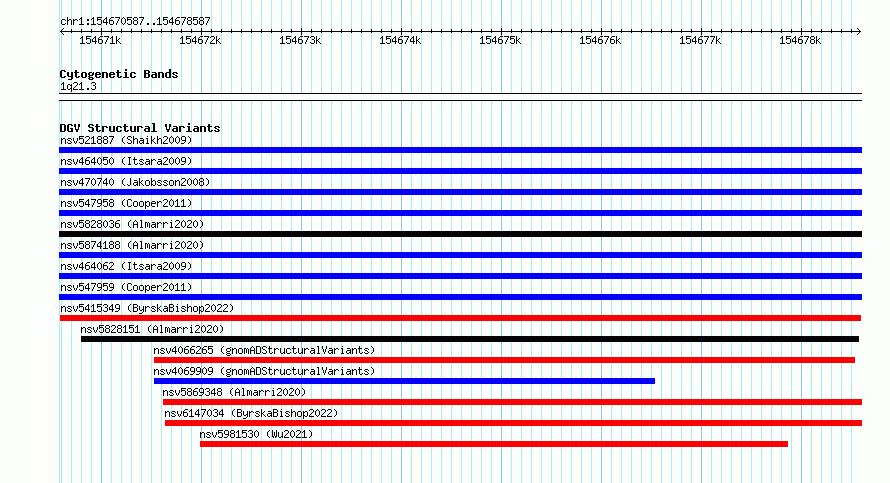Viewport: 890px width, 483px height.
Task: Click the nsv5869348 (Almarri2020) label
Action: [x=234, y=392]
